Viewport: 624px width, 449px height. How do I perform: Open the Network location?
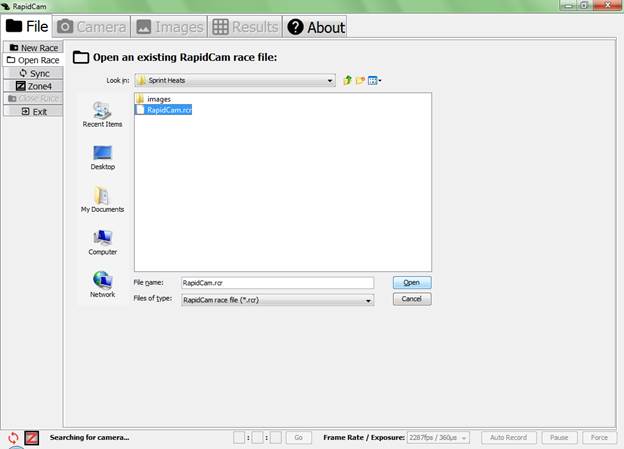point(102,285)
